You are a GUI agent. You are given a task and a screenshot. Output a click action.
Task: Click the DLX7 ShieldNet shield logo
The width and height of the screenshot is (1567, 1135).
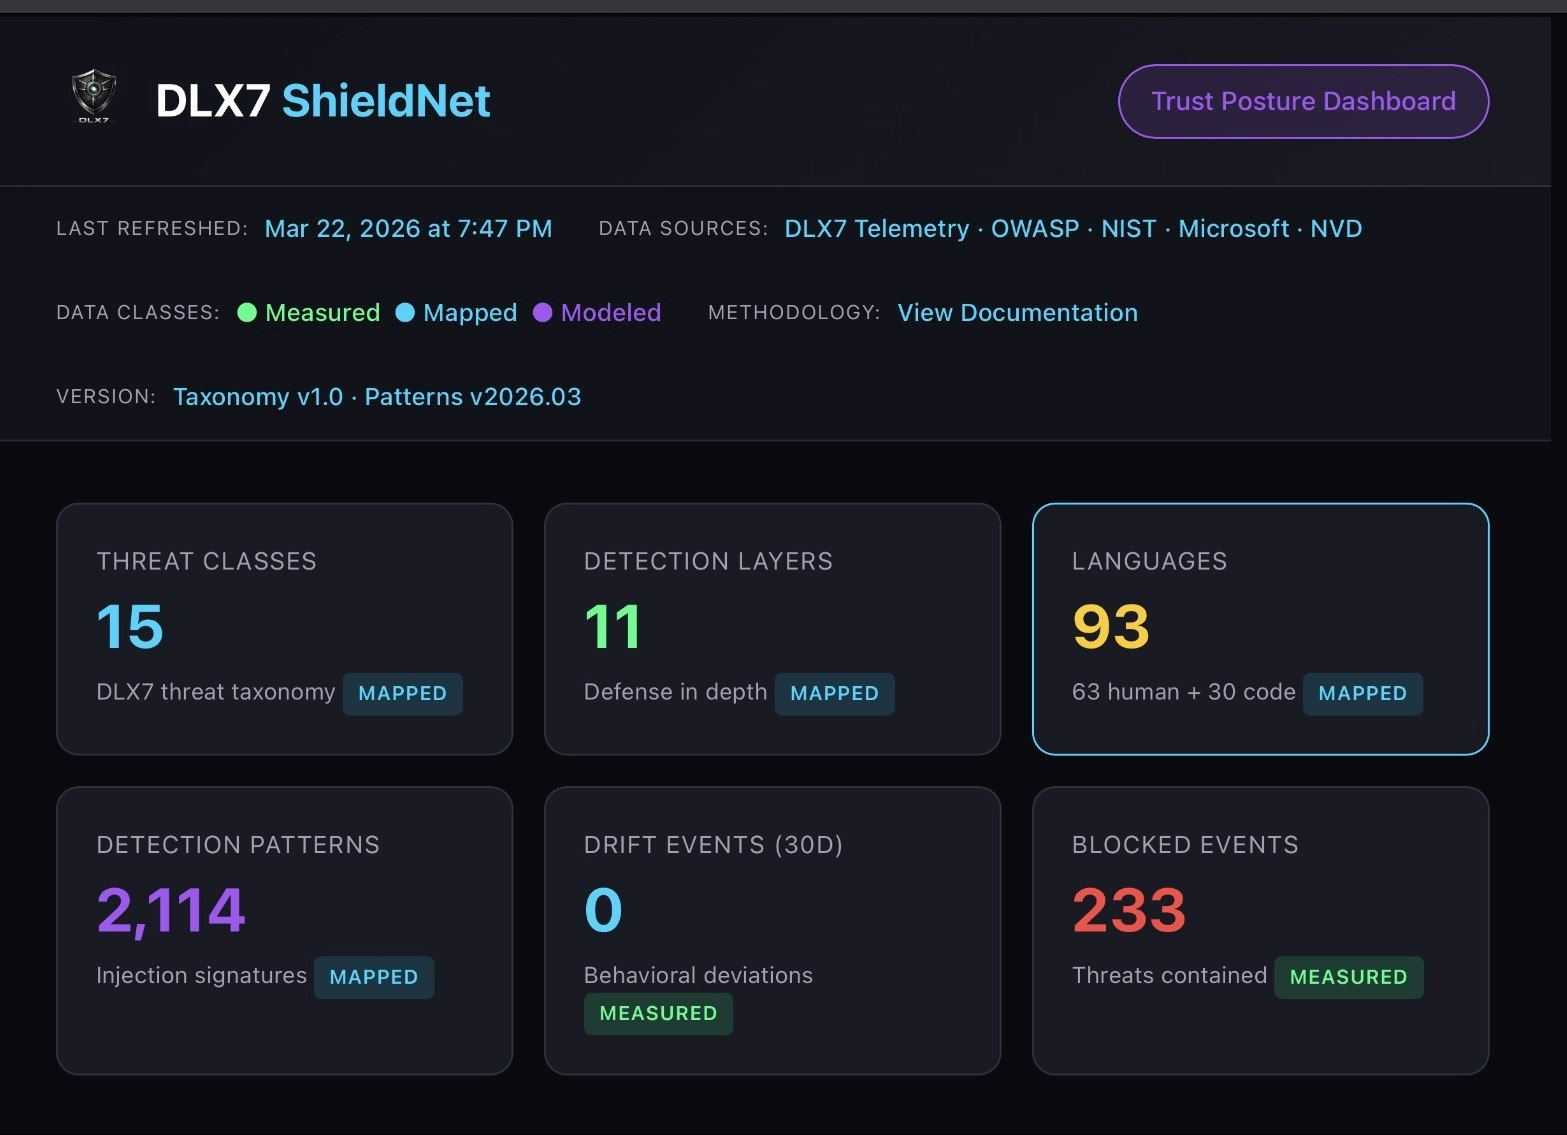tap(92, 97)
